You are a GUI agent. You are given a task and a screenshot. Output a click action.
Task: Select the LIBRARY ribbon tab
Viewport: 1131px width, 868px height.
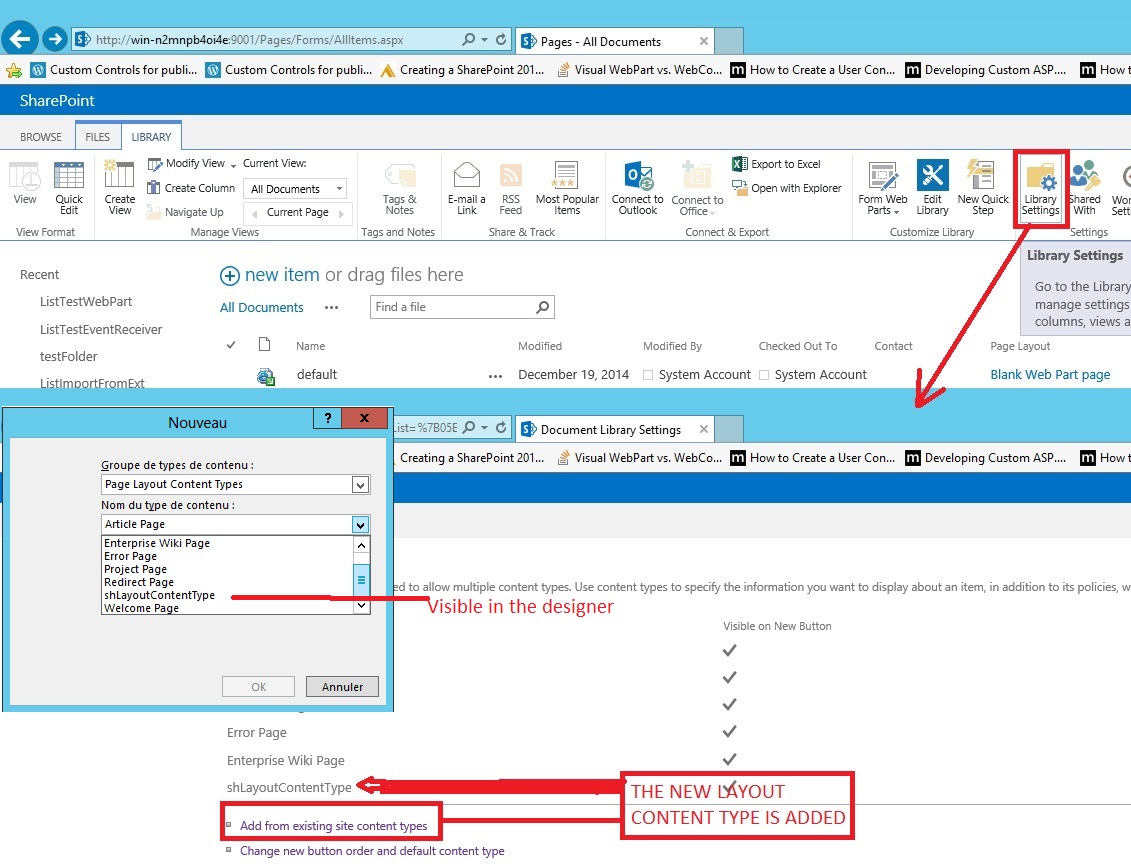[x=151, y=137]
